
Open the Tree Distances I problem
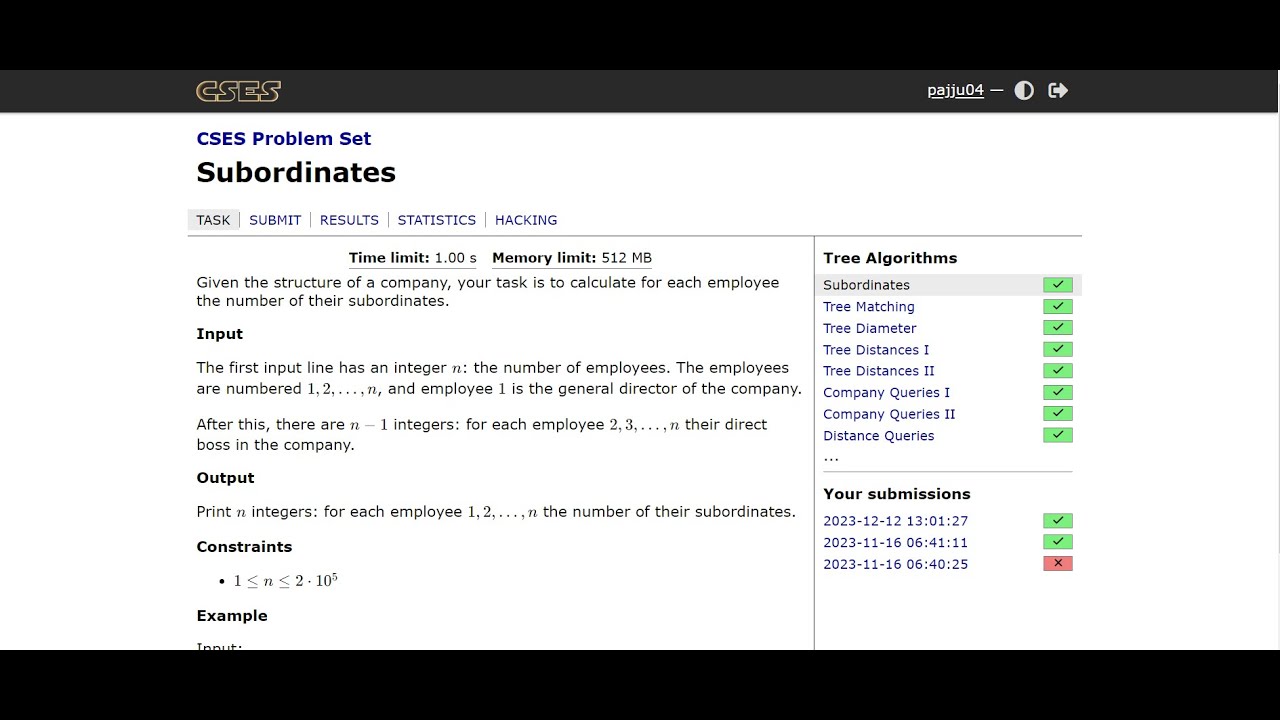pyautogui.click(x=876, y=350)
